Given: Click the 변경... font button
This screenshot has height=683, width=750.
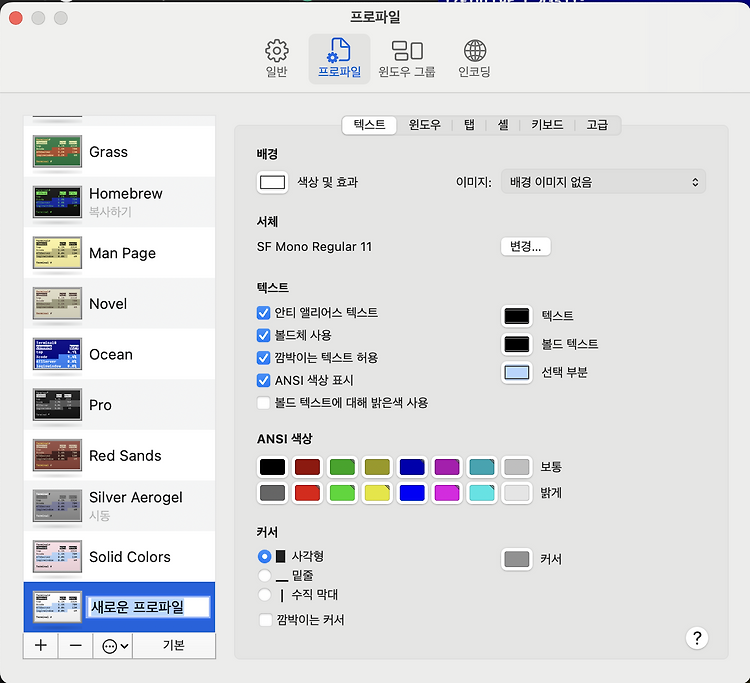Looking at the screenshot, I should click(x=525, y=246).
